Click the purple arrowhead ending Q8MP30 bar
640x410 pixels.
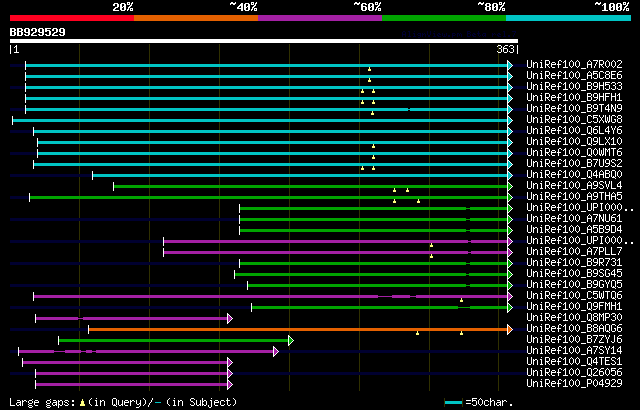[230, 319]
